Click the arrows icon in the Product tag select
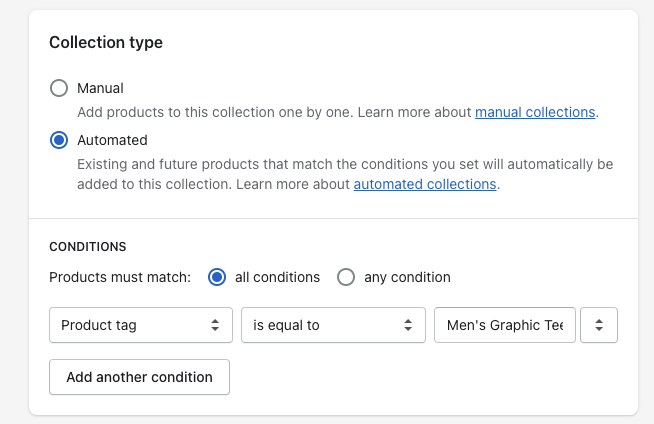654x424 pixels. [214, 325]
